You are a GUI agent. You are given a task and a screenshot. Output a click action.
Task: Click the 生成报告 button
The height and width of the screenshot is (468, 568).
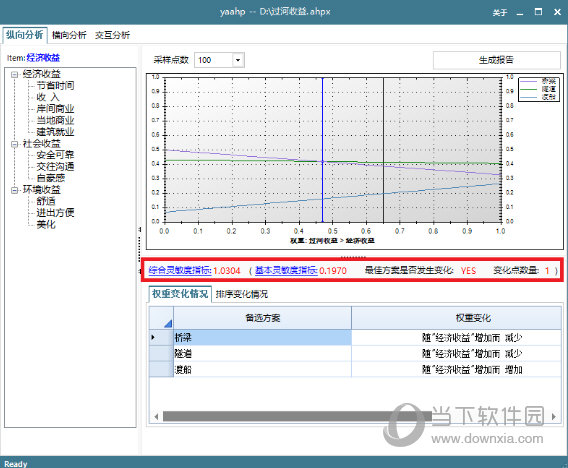(496, 60)
